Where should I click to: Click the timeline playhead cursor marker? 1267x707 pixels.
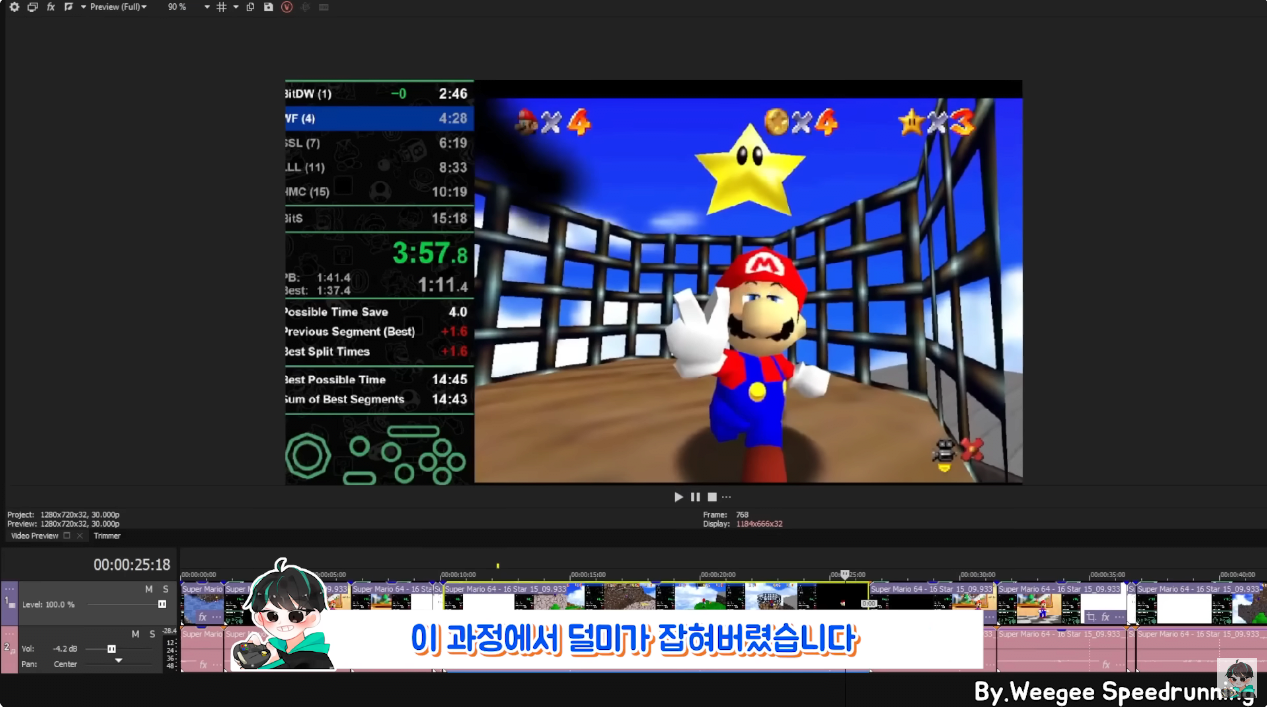(845, 575)
